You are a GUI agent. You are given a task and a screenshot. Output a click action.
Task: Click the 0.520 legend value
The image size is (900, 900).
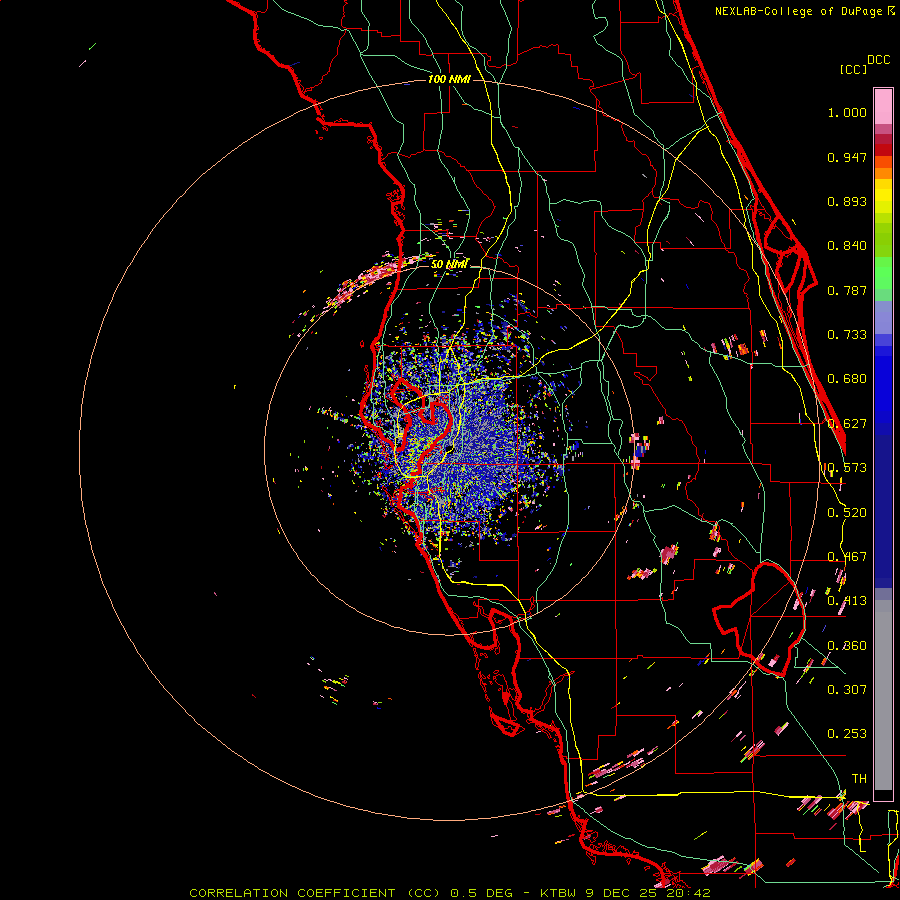click(847, 513)
